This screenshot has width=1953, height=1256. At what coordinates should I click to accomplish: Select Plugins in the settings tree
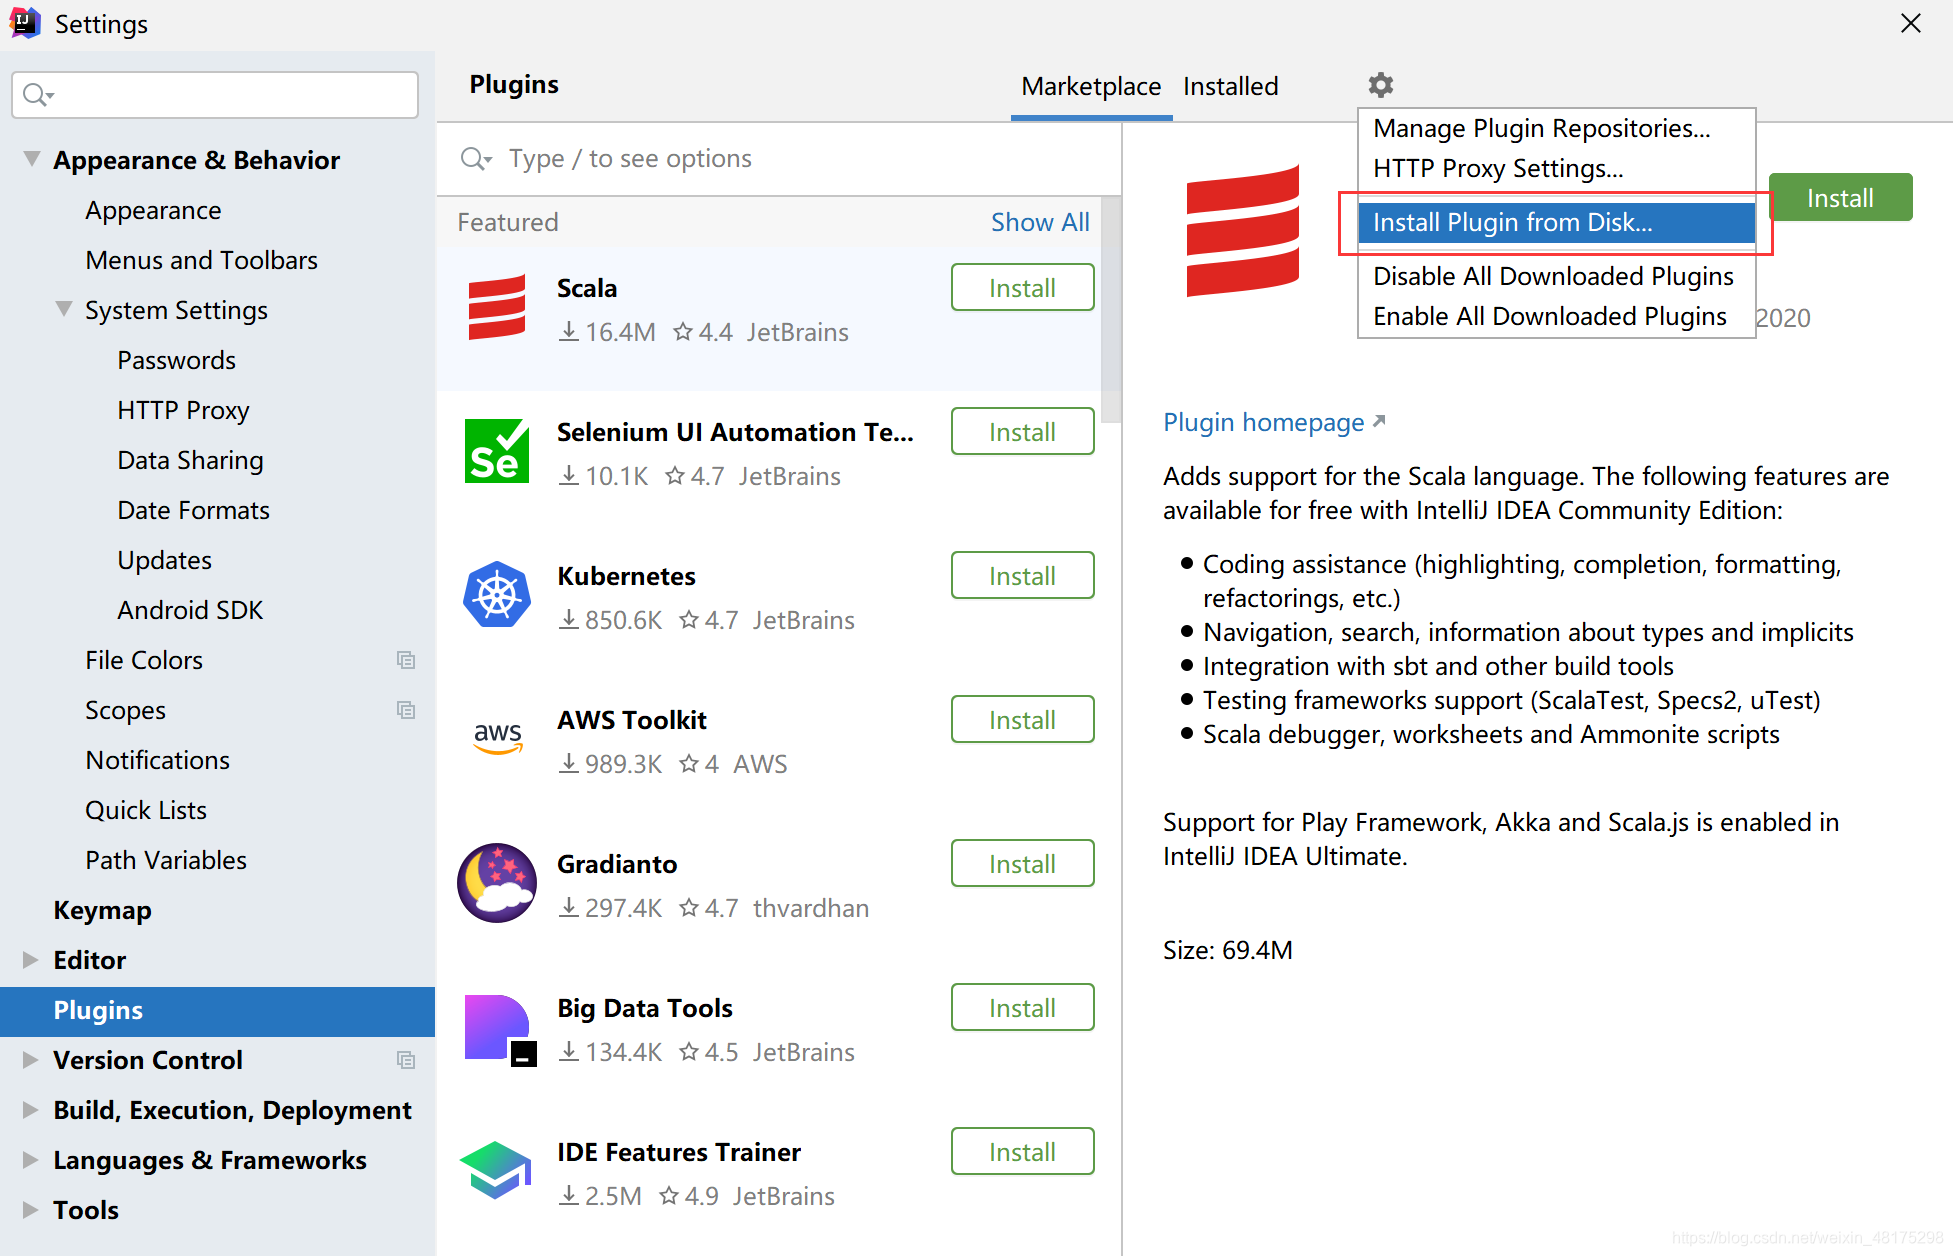[217, 1010]
